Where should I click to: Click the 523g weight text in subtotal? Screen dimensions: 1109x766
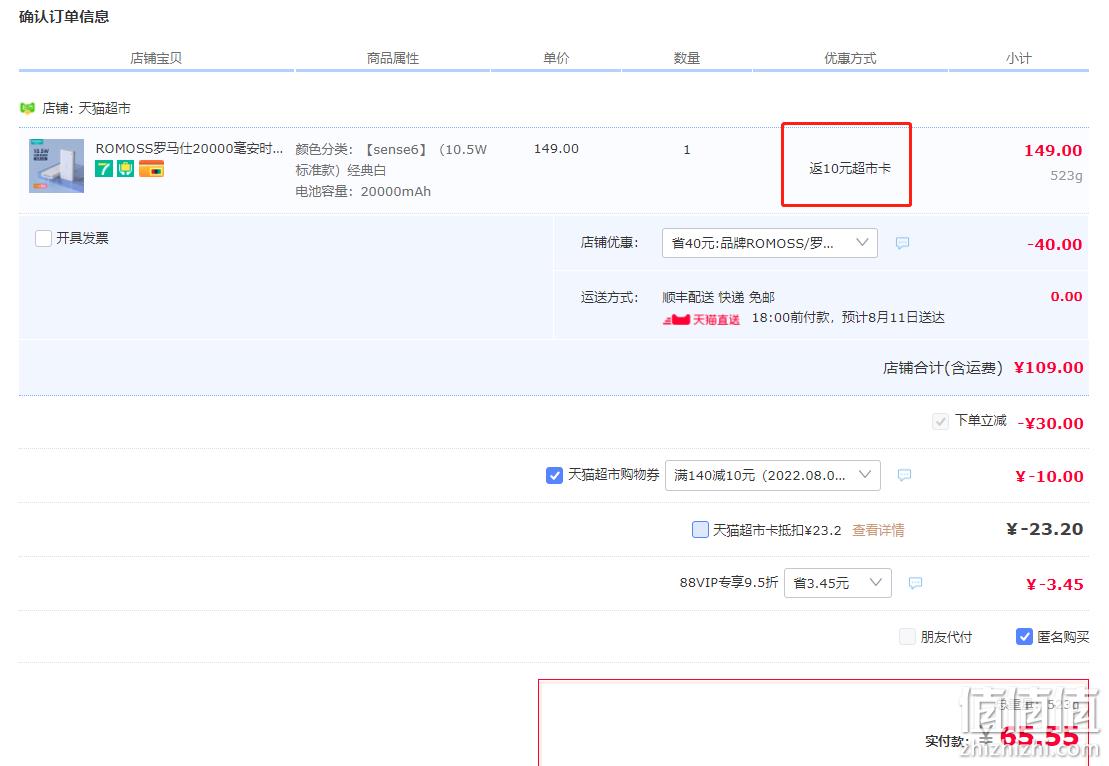1066,175
